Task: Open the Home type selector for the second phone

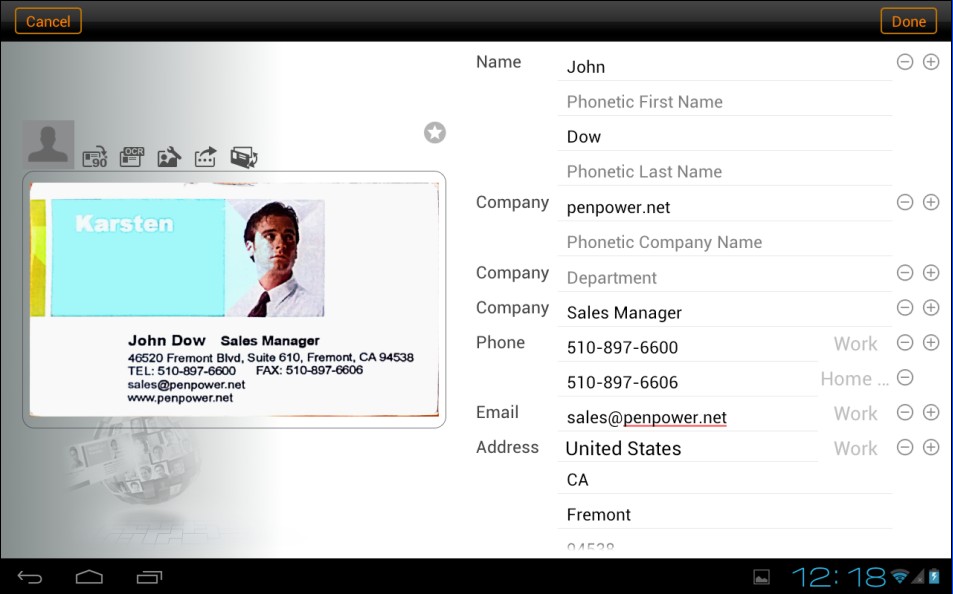Action: pyautogui.click(x=854, y=379)
